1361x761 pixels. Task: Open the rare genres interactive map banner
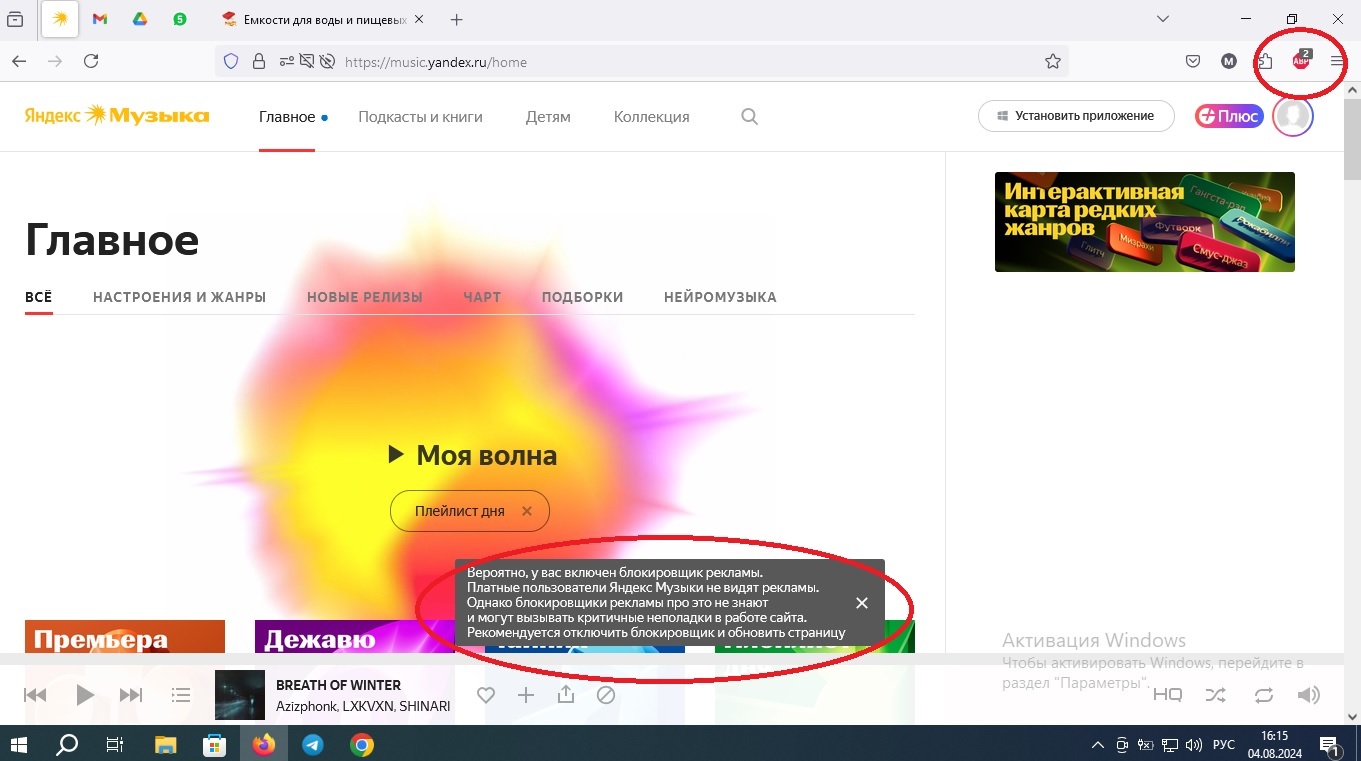[x=1145, y=222]
